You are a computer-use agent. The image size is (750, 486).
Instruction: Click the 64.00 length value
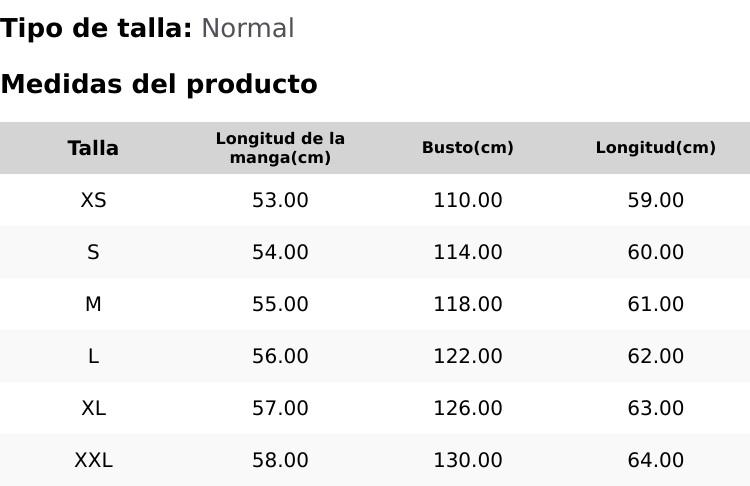[655, 461]
